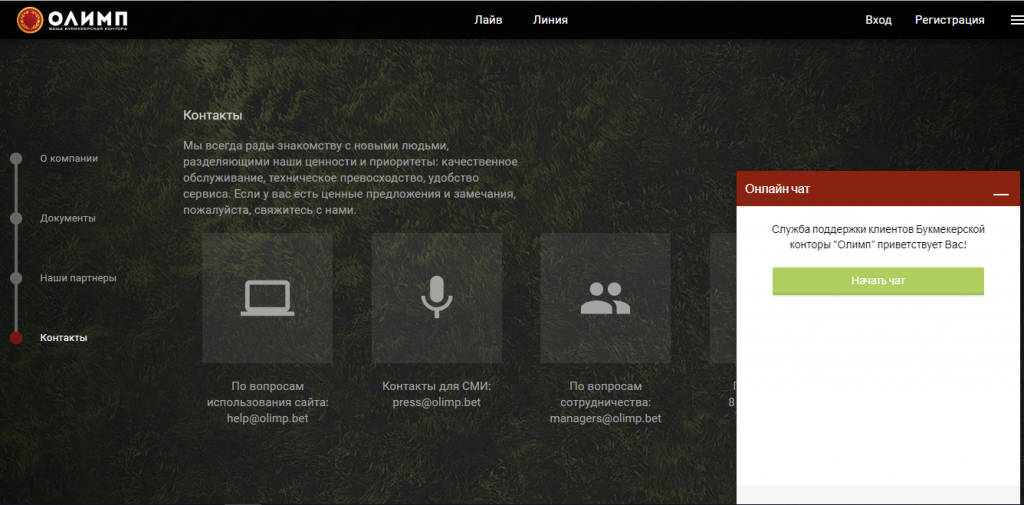This screenshot has width=1024, height=505.
Task: Click the red Контакты timeline dot
Action: [x=16, y=338]
